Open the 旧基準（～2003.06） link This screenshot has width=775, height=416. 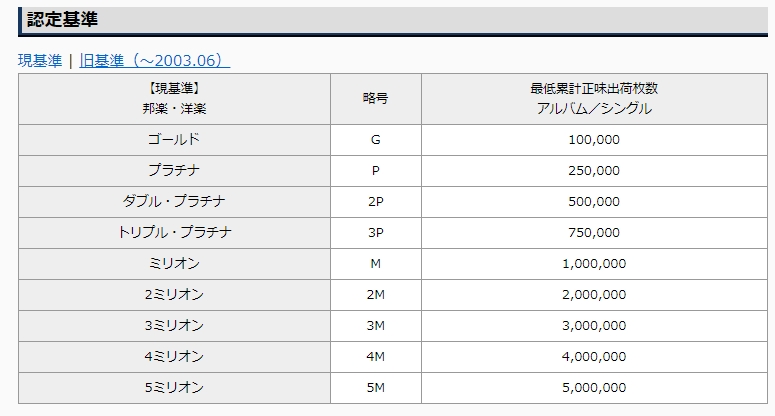154,60
